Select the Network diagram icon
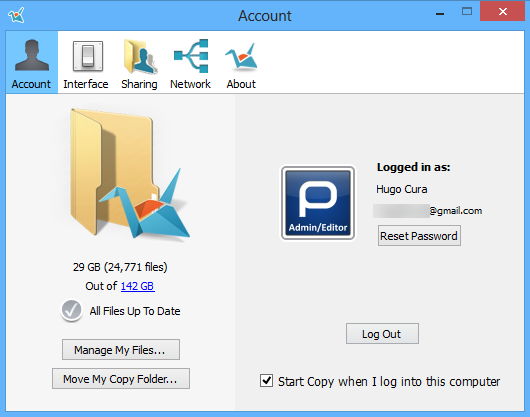 191,56
